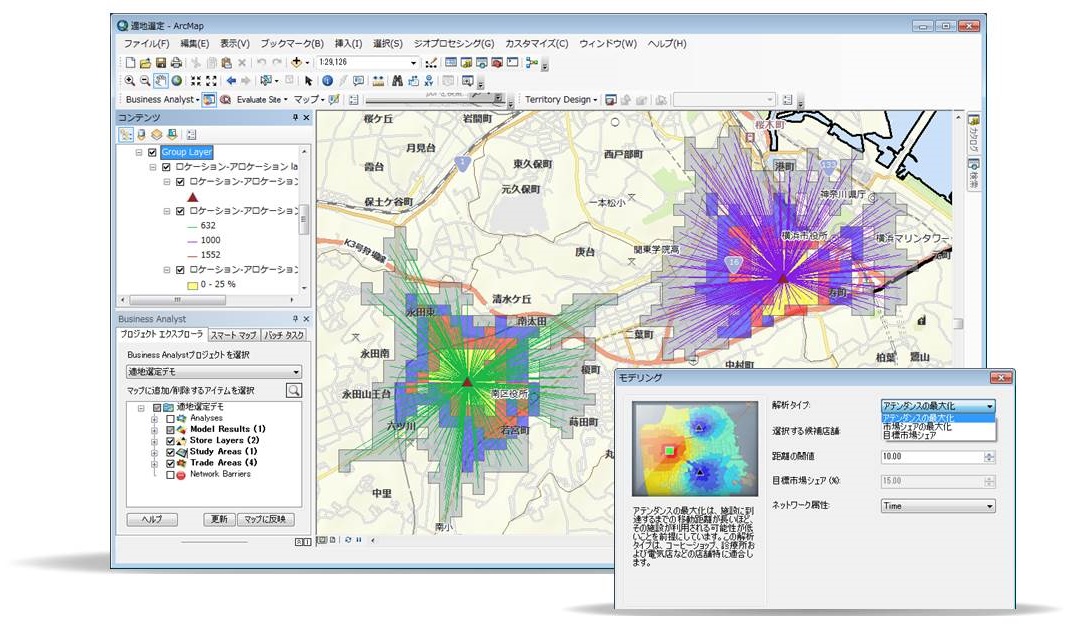1073x627 pixels.
Task: Click the Add Data icon
Action: click(x=296, y=62)
